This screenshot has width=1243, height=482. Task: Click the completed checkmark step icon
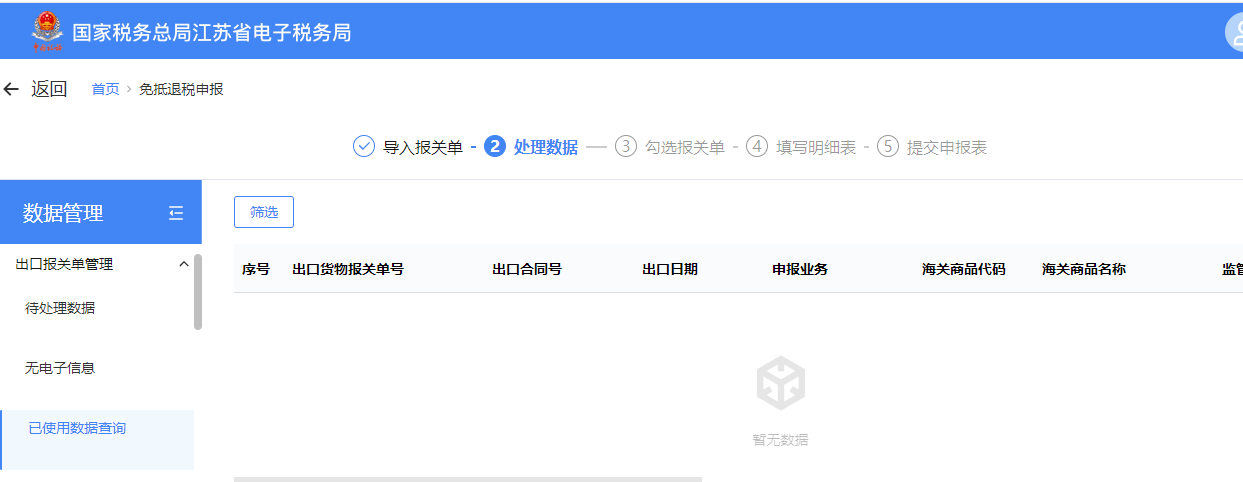(364, 147)
